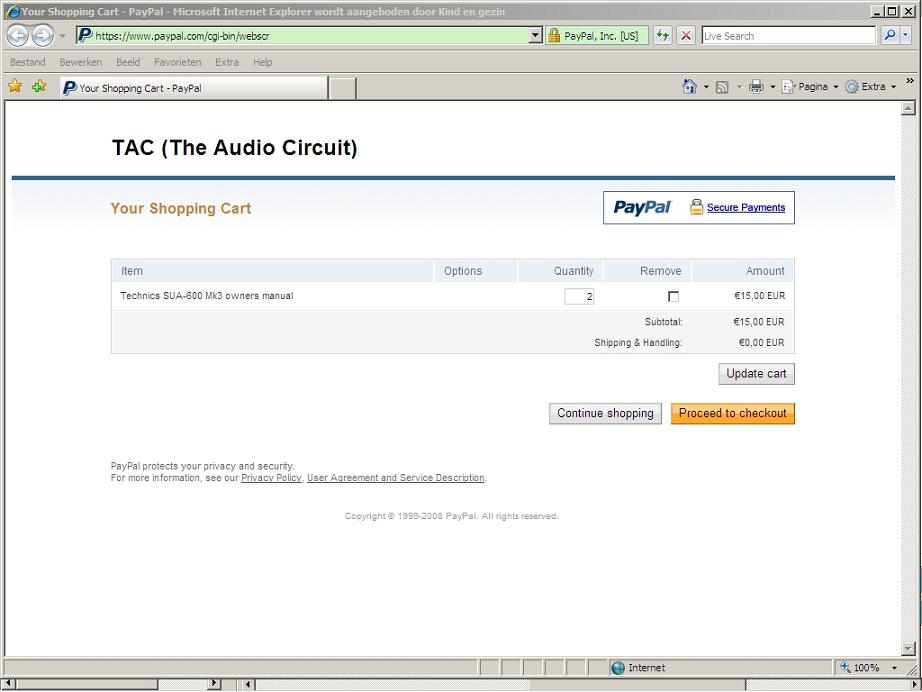Screen dimensions: 922x692
Task: Click the Add to Favorites star-plus icon
Action: 39,86
